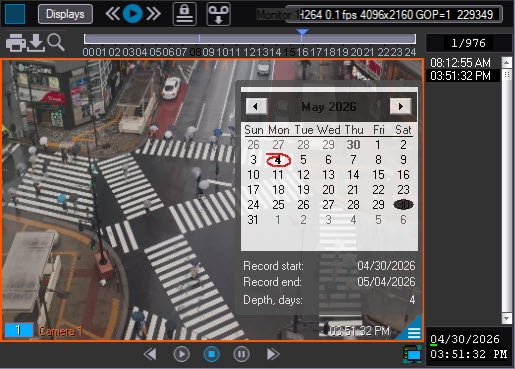Click the bottom play button
515x369 pixels.
tap(182, 354)
